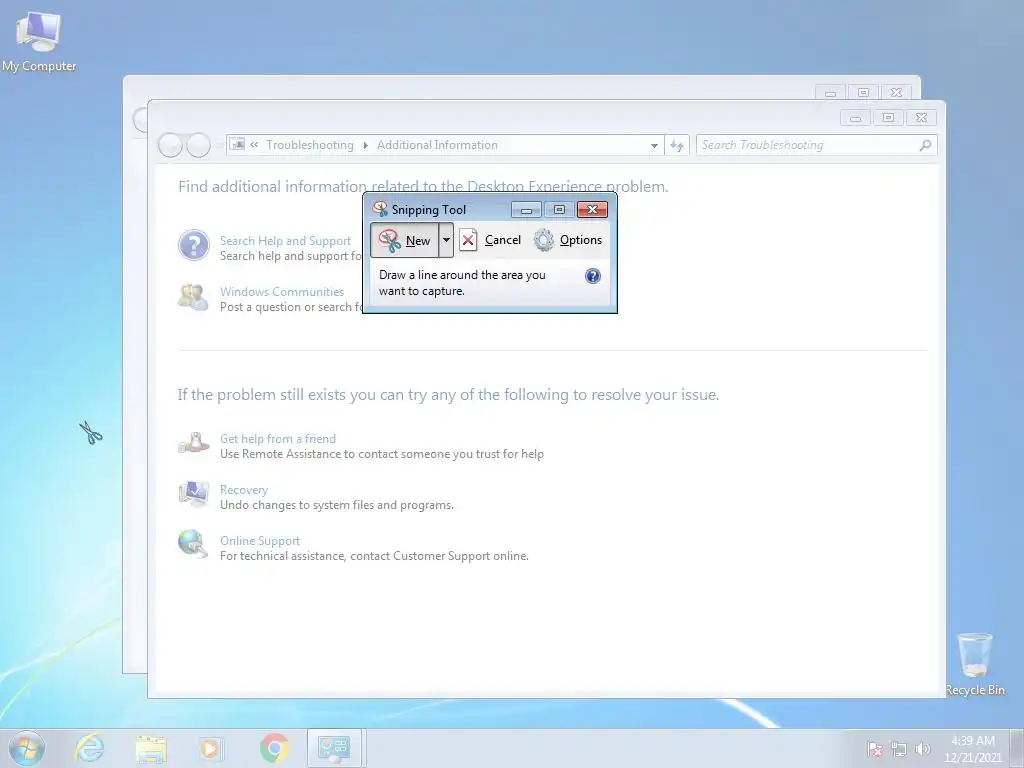Open the New snip type dropdown arrow
This screenshot has height=768, width=1024.
pyautogui.click(x=446, y=240)
